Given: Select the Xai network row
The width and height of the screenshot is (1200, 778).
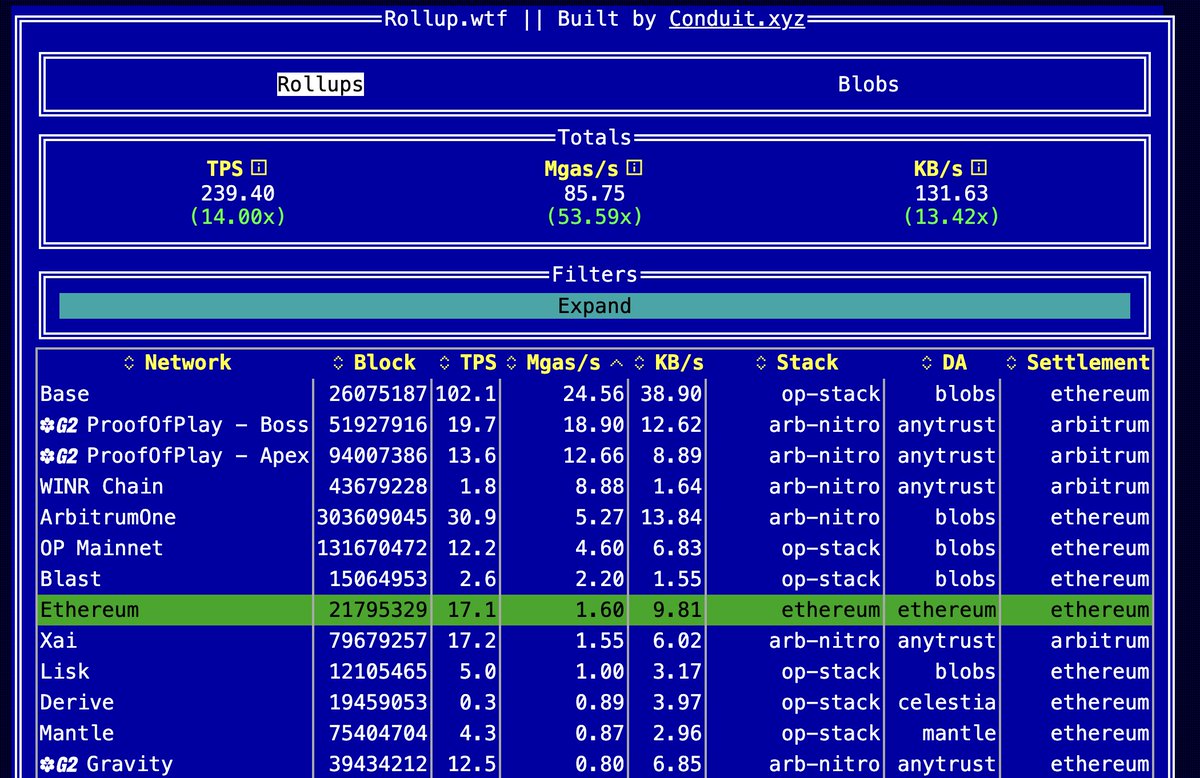Looking at the screenshot, I should pyautogui.click(x=595, y=641).
